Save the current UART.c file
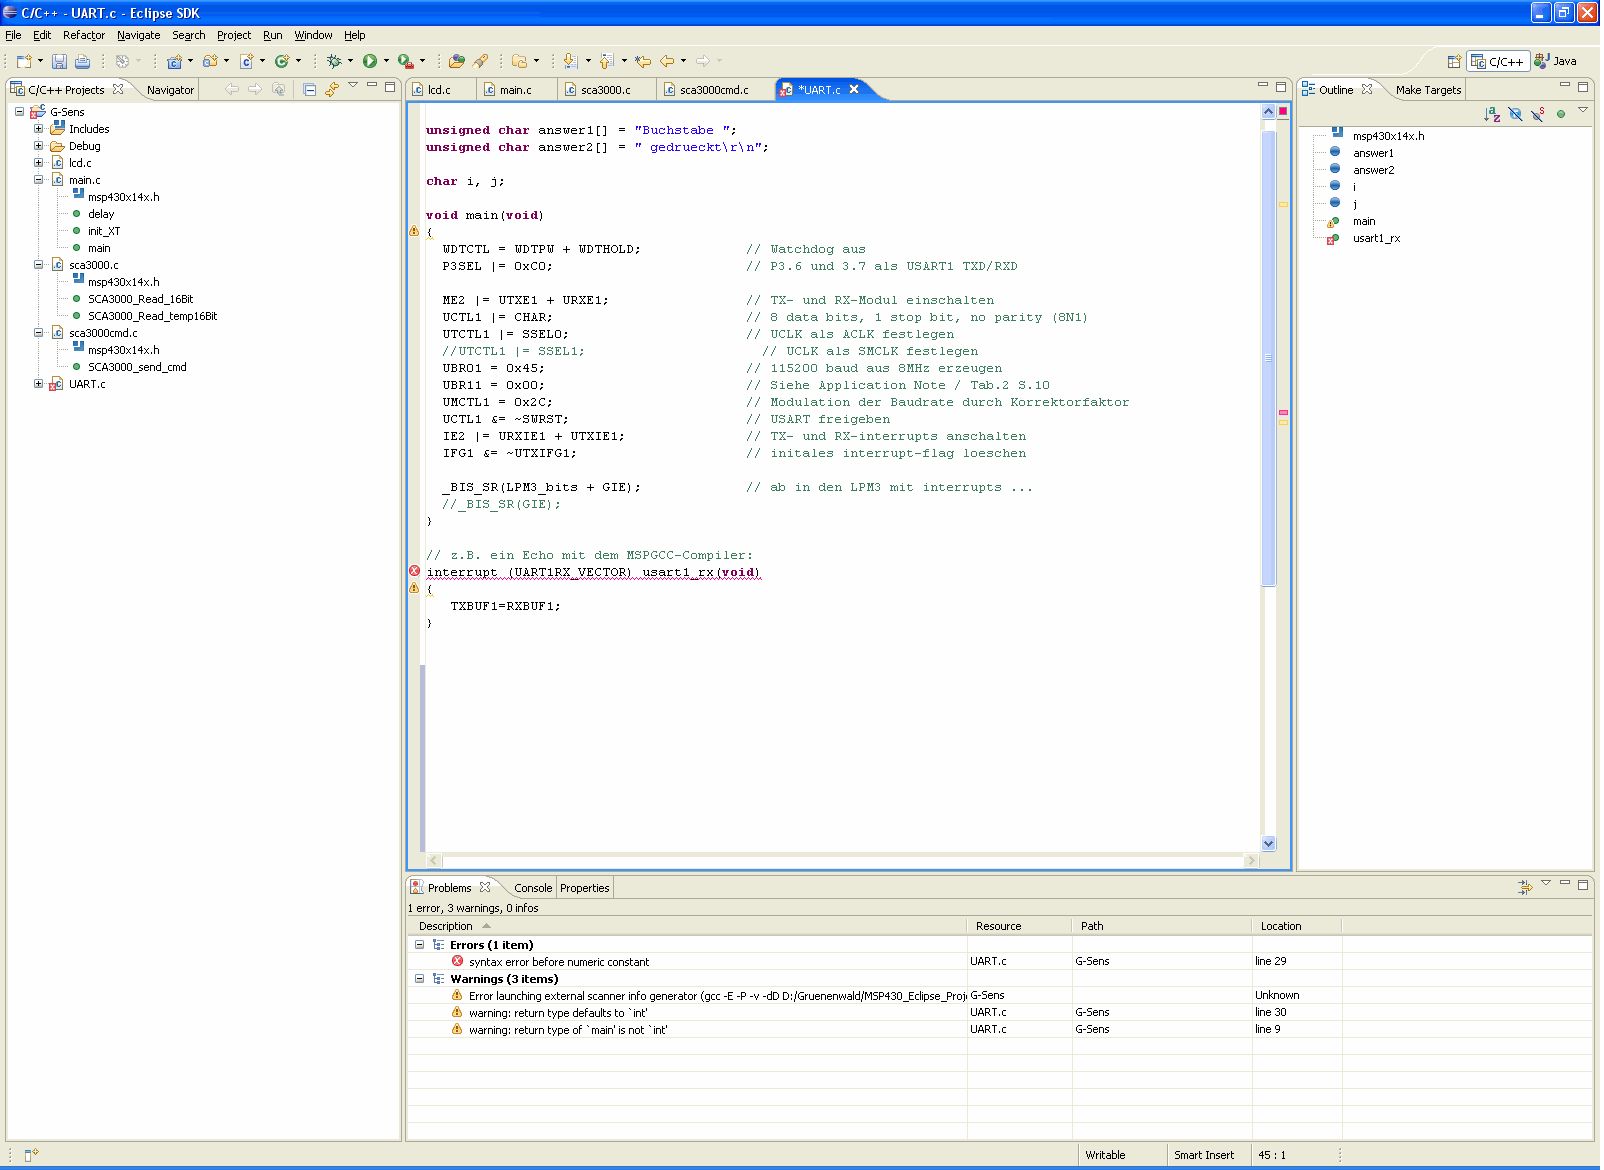The height and width of the screenshot is (1170, 1604). (59, 61)
